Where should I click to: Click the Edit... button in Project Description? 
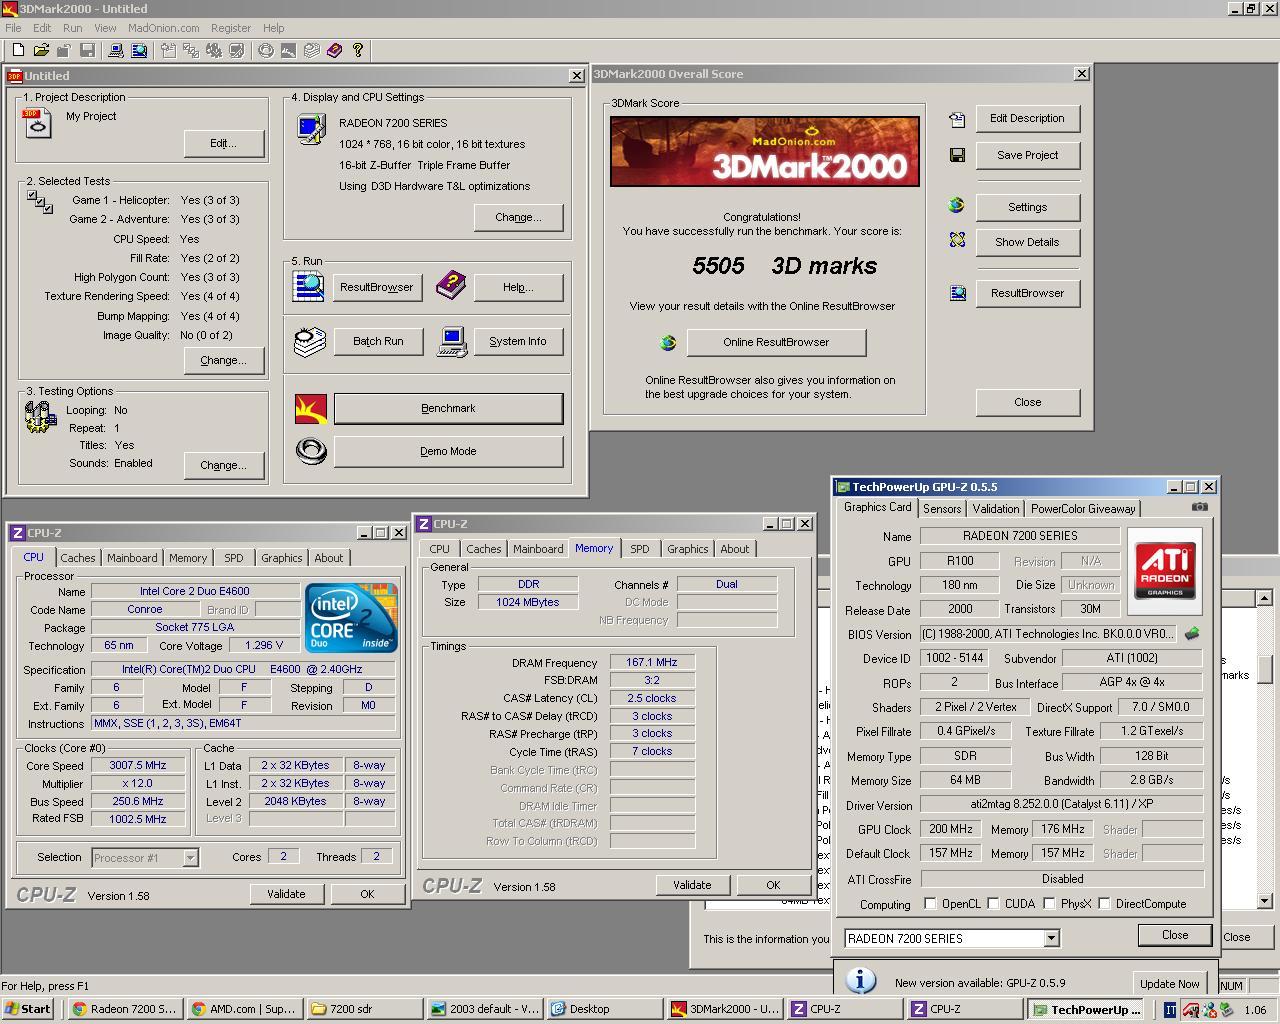click(x=223, y=143)
